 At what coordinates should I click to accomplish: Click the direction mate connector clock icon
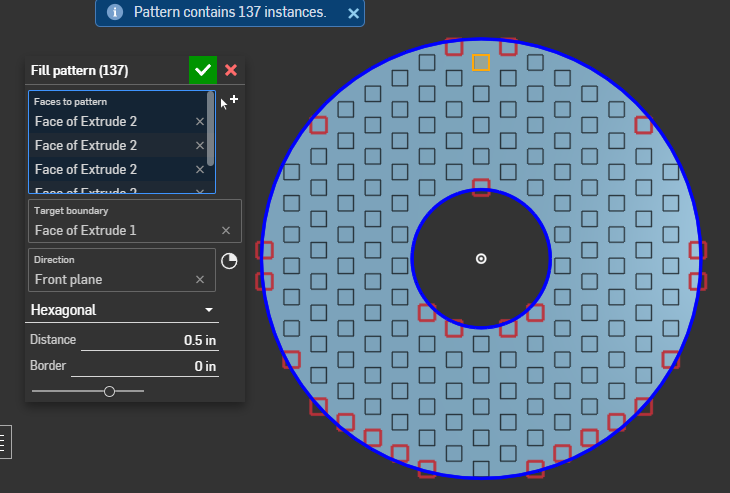pyautogui.click(x=229, y=261)
